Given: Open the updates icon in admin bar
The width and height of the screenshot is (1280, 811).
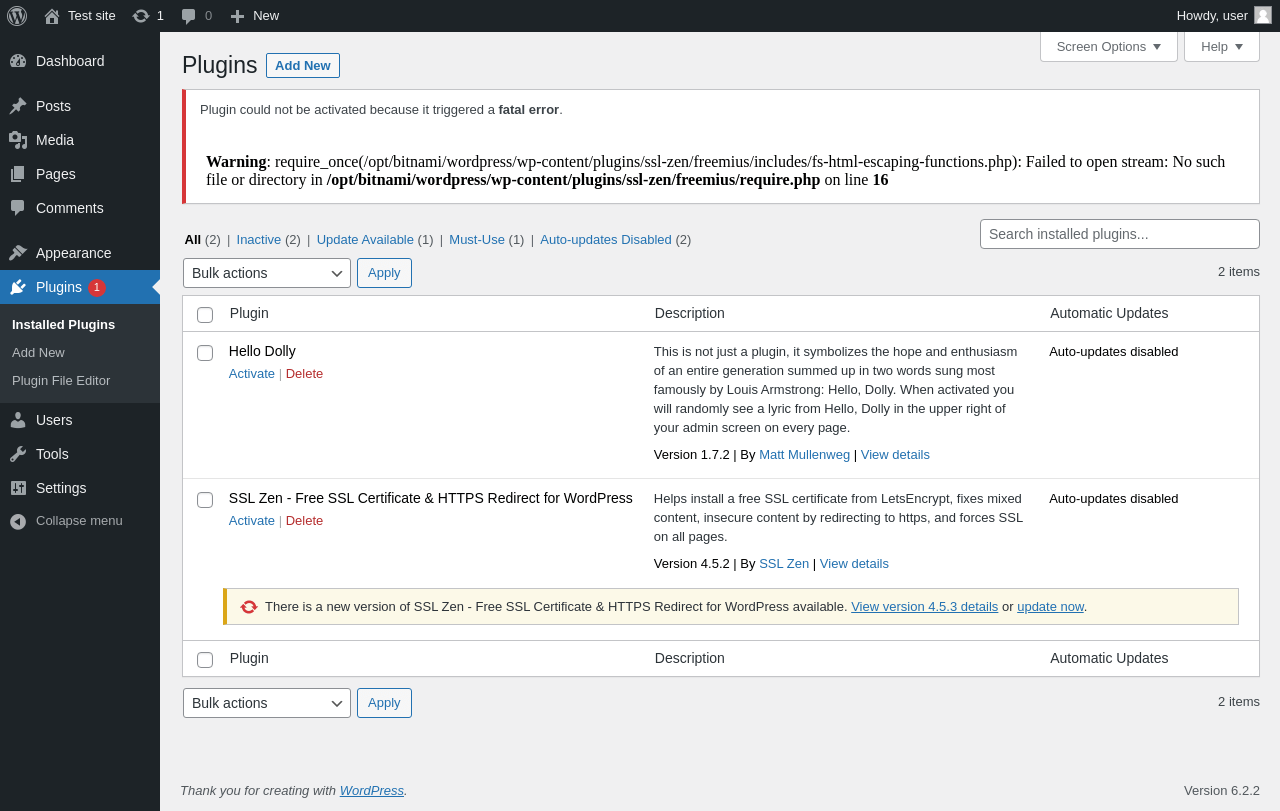Looking at the screenshot, I should pyautogui.click(x=141, y=16).
